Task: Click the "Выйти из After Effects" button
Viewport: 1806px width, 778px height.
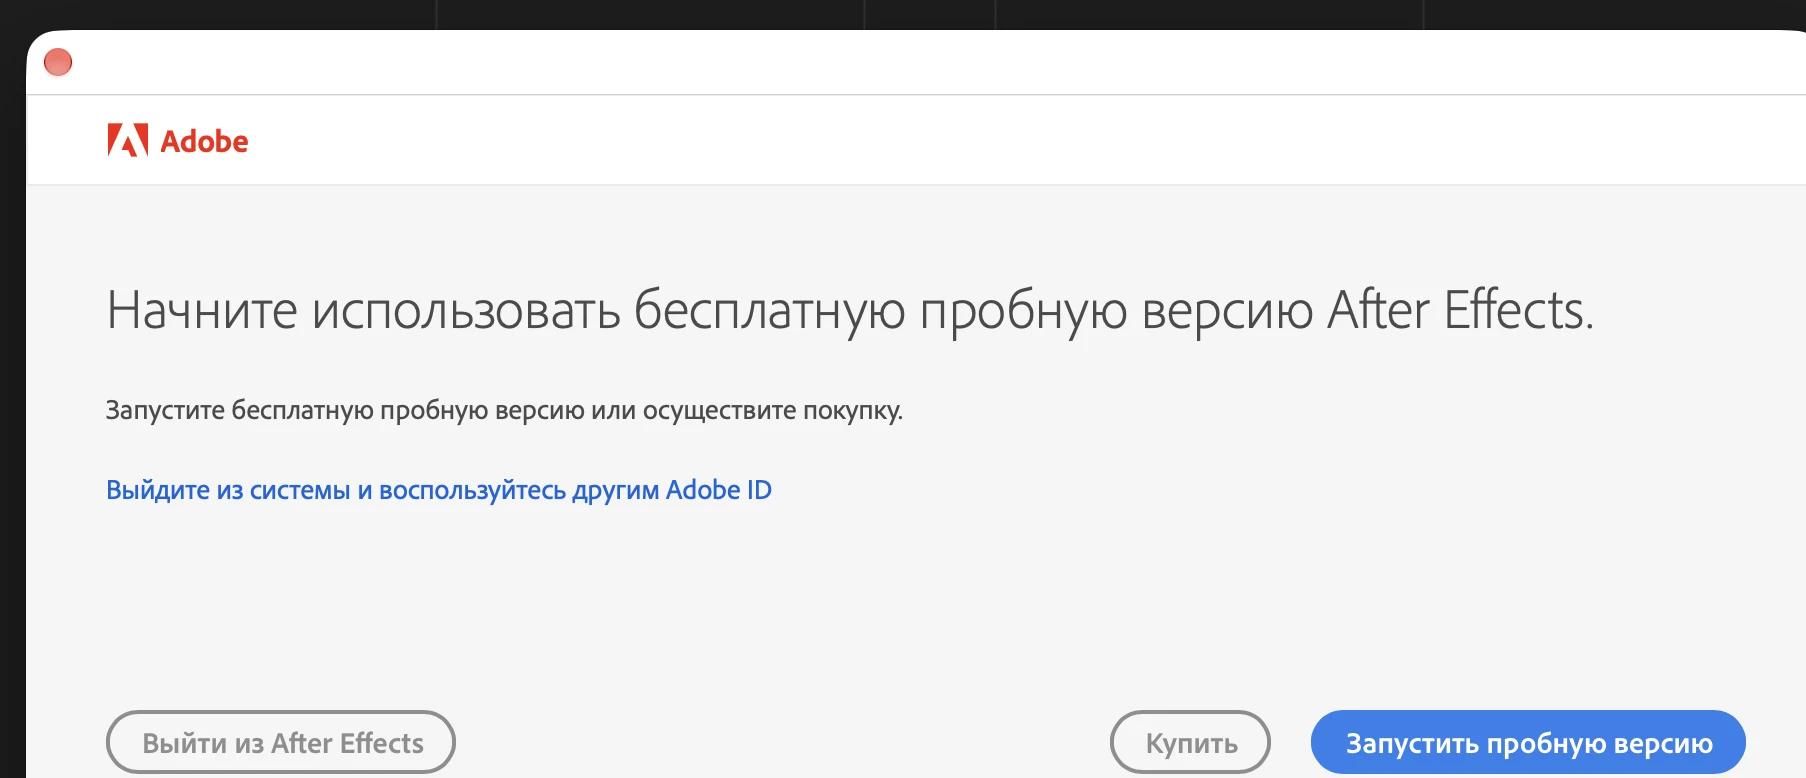Action: pyautogui.click(x=281, y=742)
